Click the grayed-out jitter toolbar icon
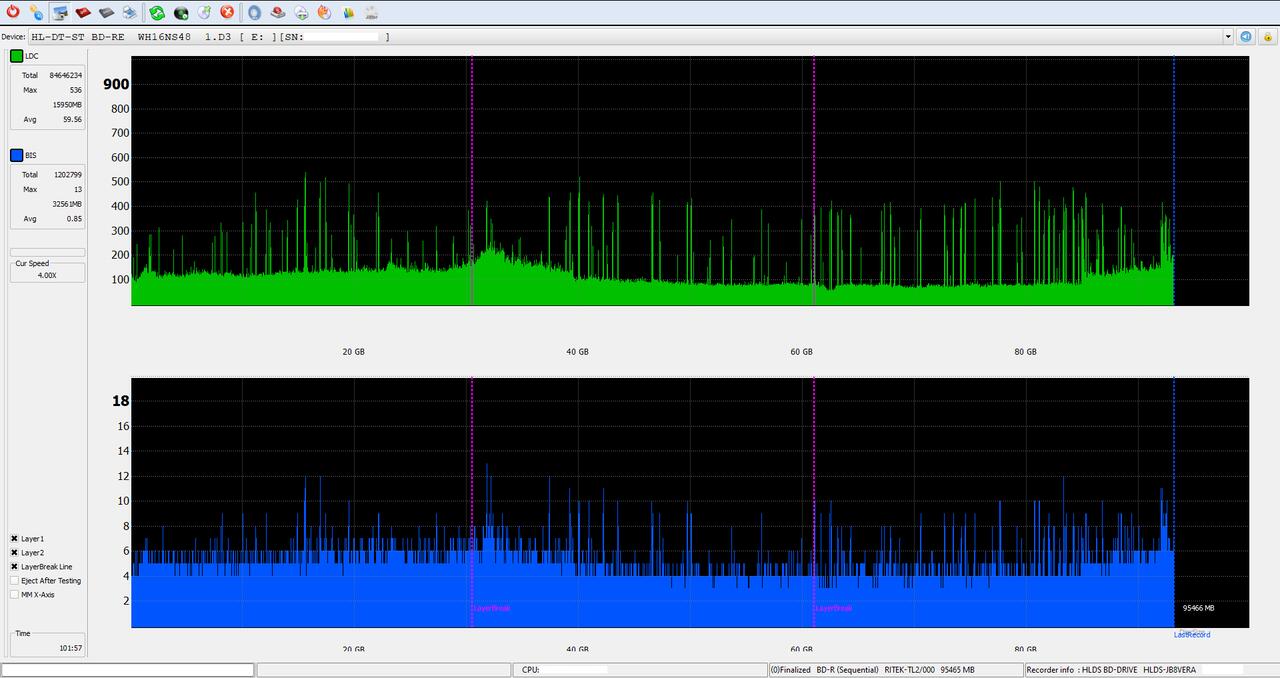The image size is (1280, 678). click(371, 12)
